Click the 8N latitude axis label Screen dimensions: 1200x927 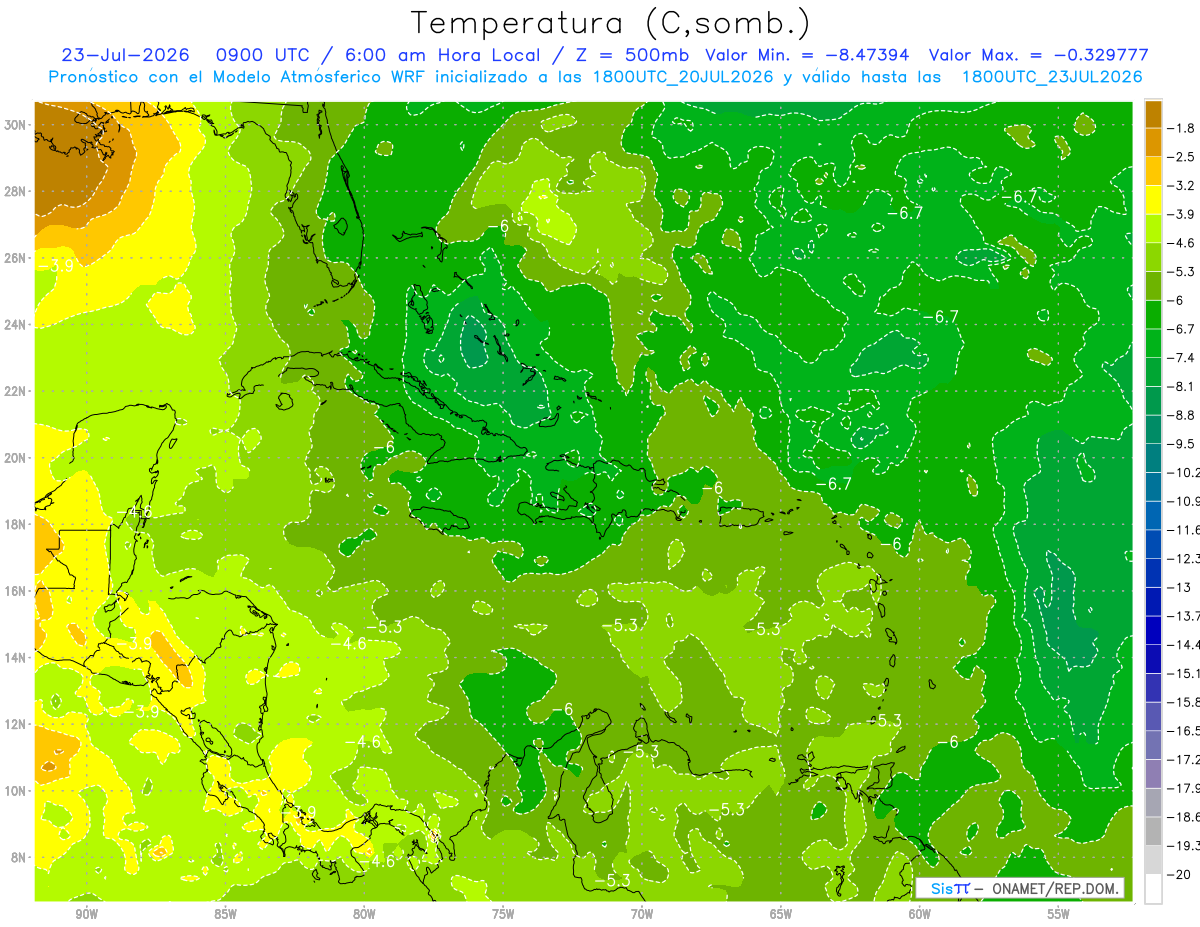coord(20,857)
